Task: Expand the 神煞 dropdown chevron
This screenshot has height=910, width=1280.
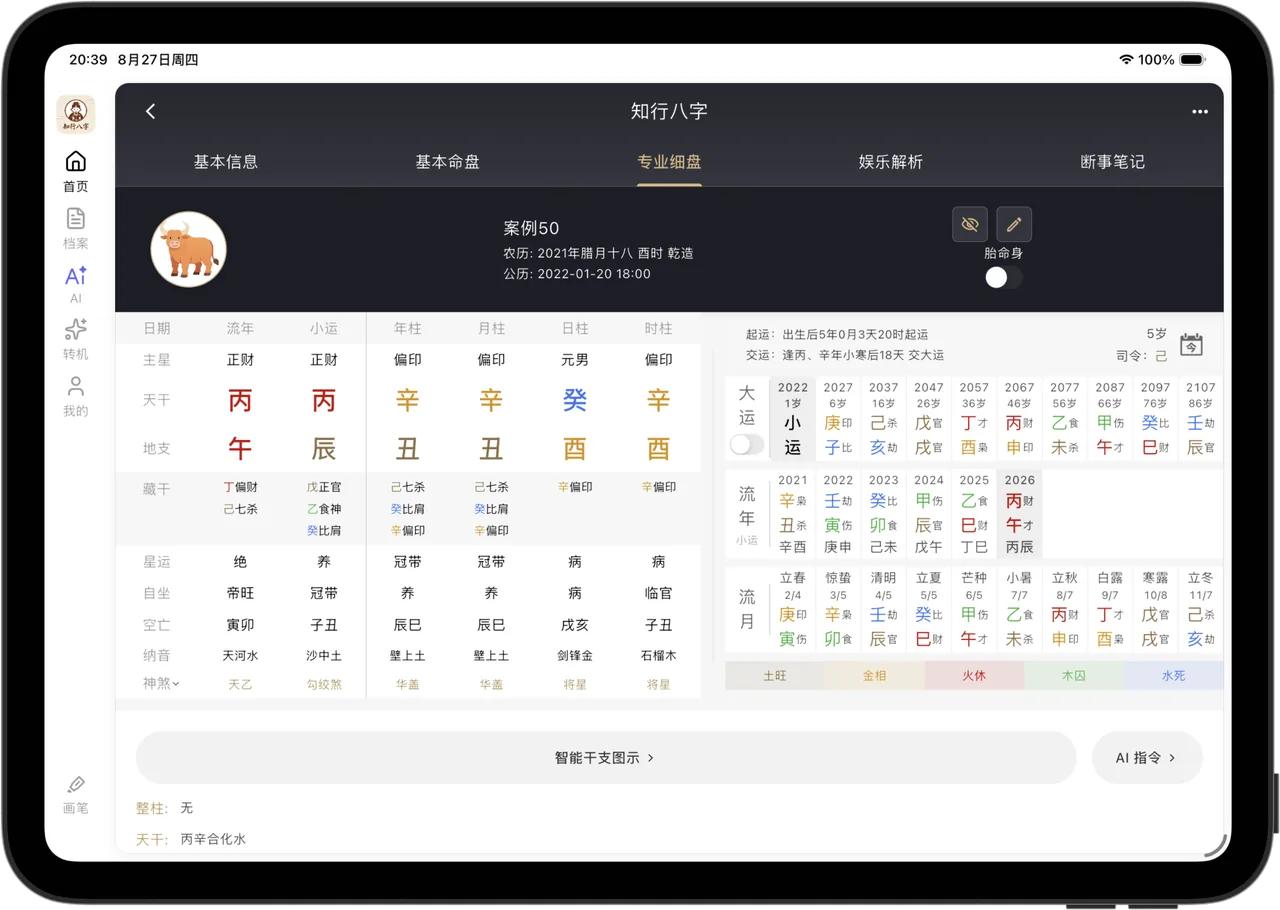Action: coord(176,684)
